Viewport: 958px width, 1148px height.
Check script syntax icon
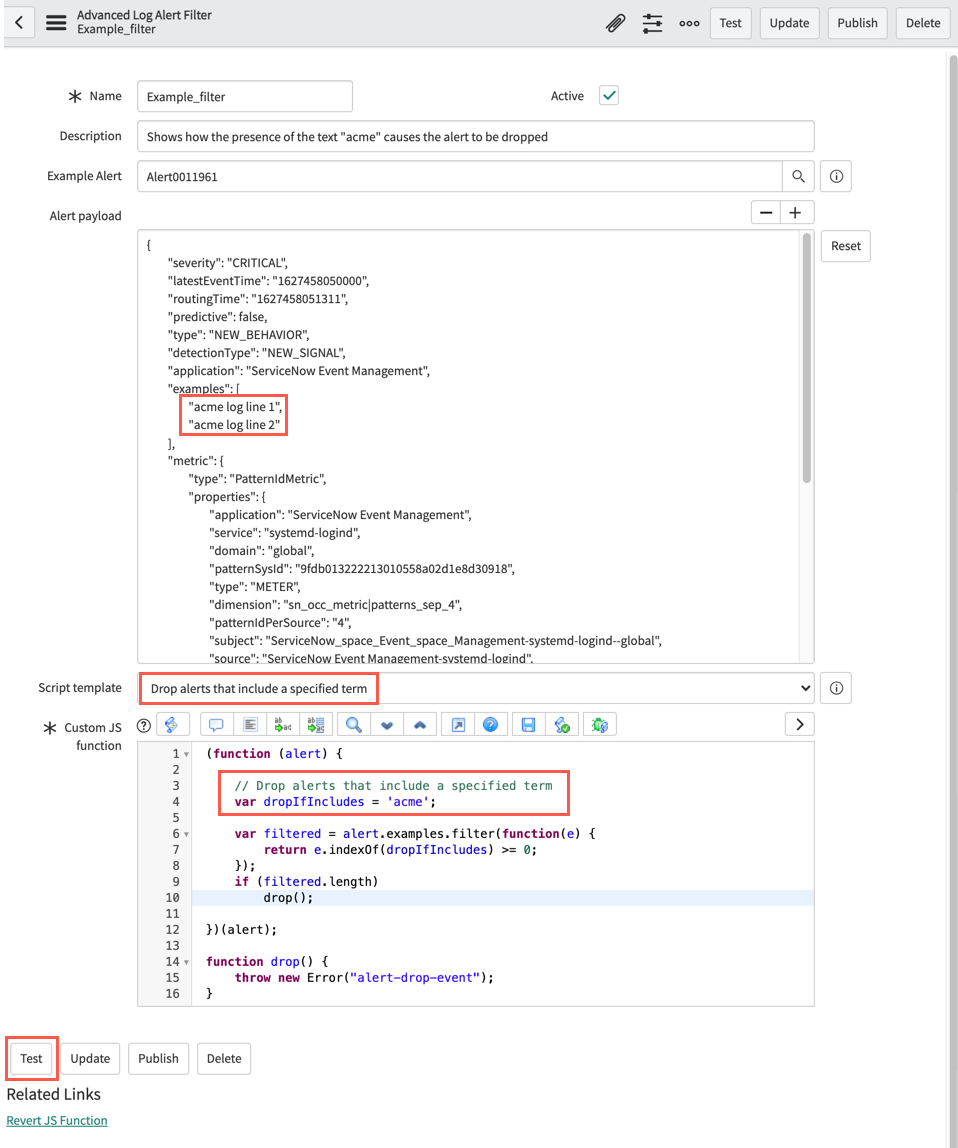click(562, 725)
